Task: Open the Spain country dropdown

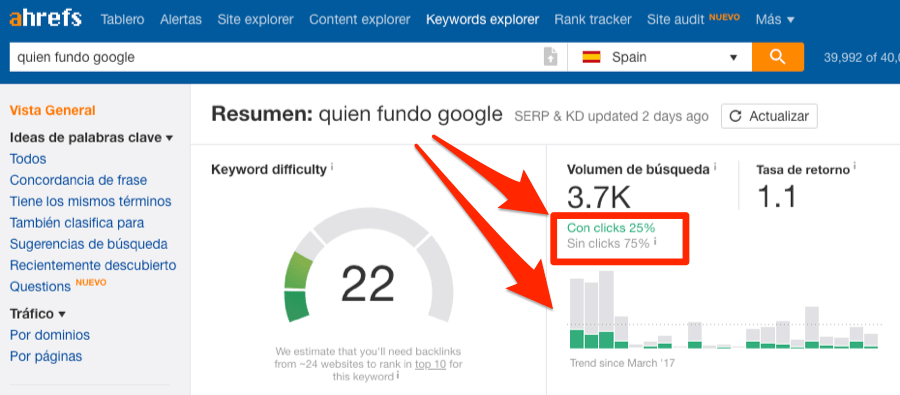Action: tap(660, 57)
